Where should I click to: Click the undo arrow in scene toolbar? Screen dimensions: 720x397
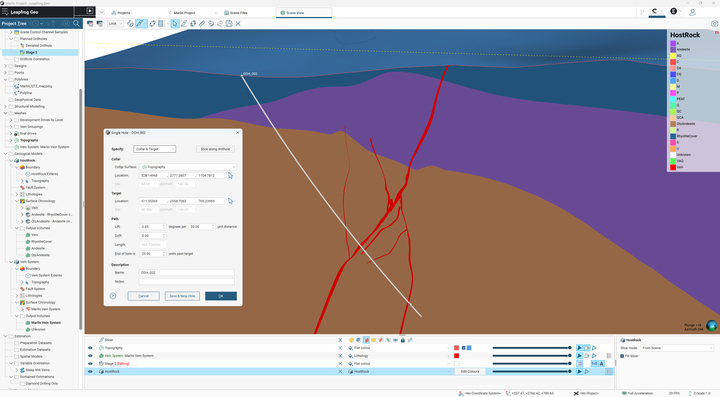pyautogui.click(x=211, y=23)
